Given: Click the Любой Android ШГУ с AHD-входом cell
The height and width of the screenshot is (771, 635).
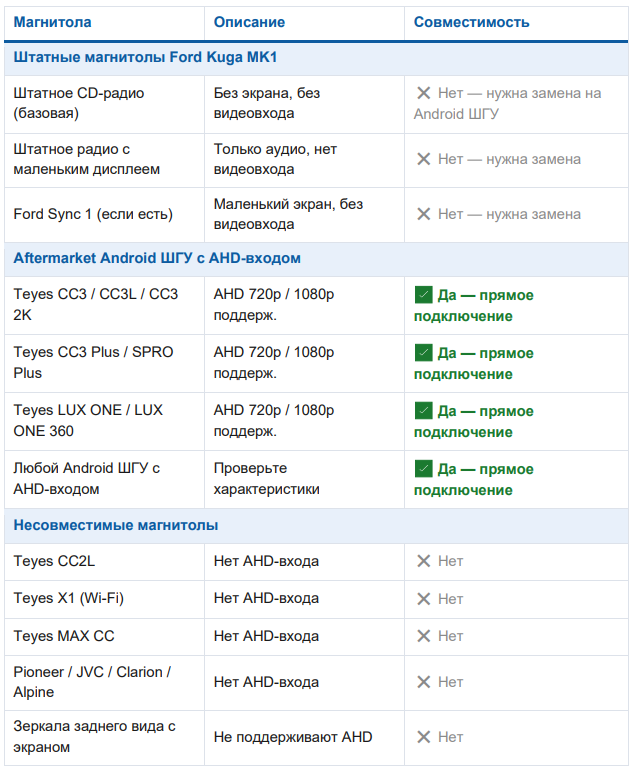Looking at the screenshot, I should click(104, 479).
